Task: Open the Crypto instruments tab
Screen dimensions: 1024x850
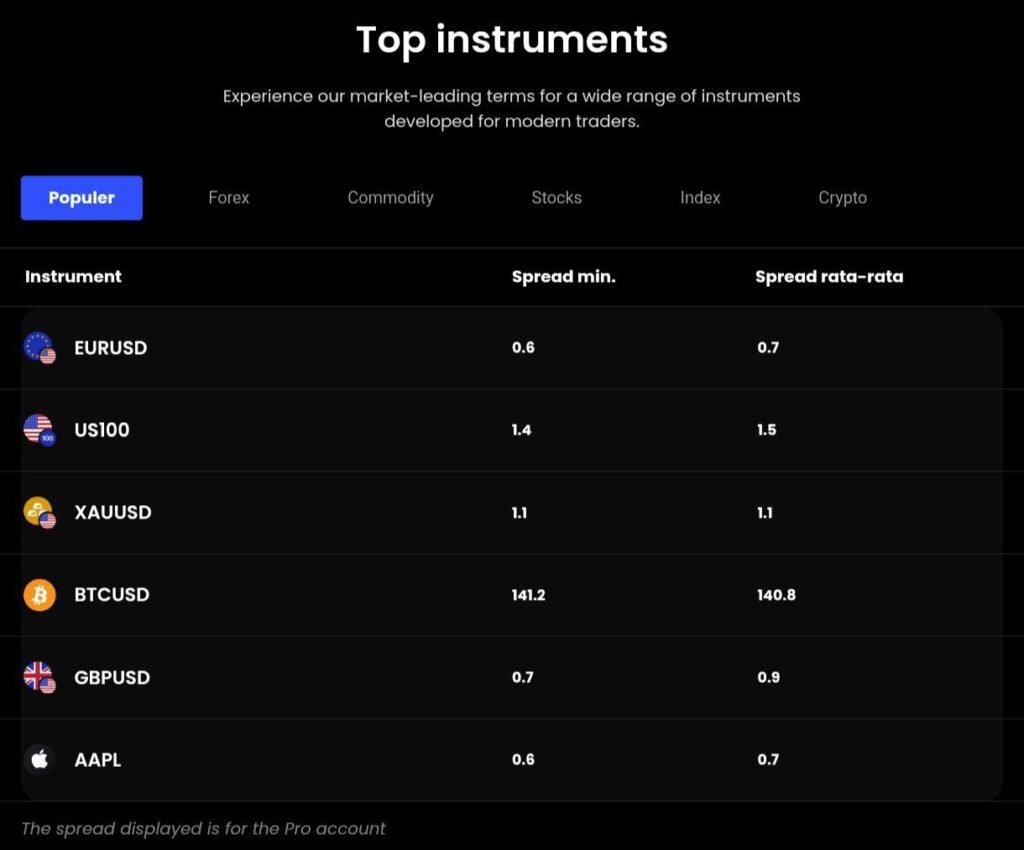Action: (842, 197)
